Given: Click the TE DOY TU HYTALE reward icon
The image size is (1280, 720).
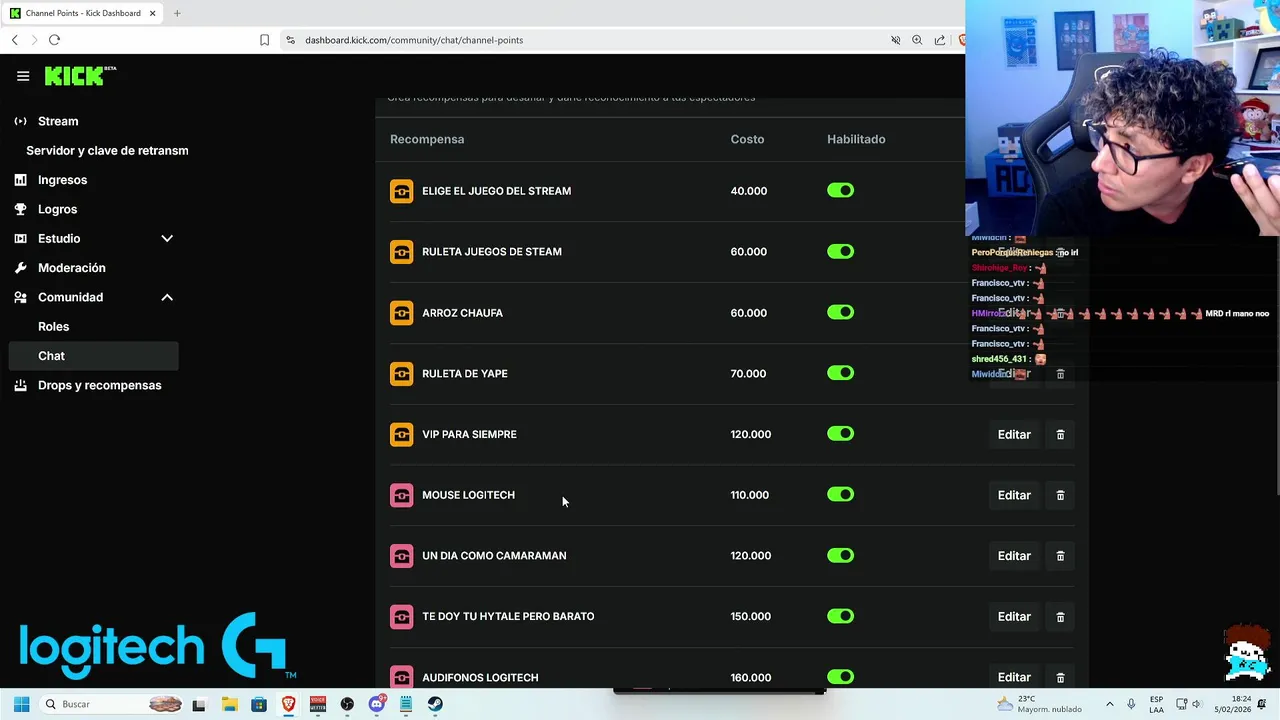Looking at the screenshot, I should click(401, 617).
